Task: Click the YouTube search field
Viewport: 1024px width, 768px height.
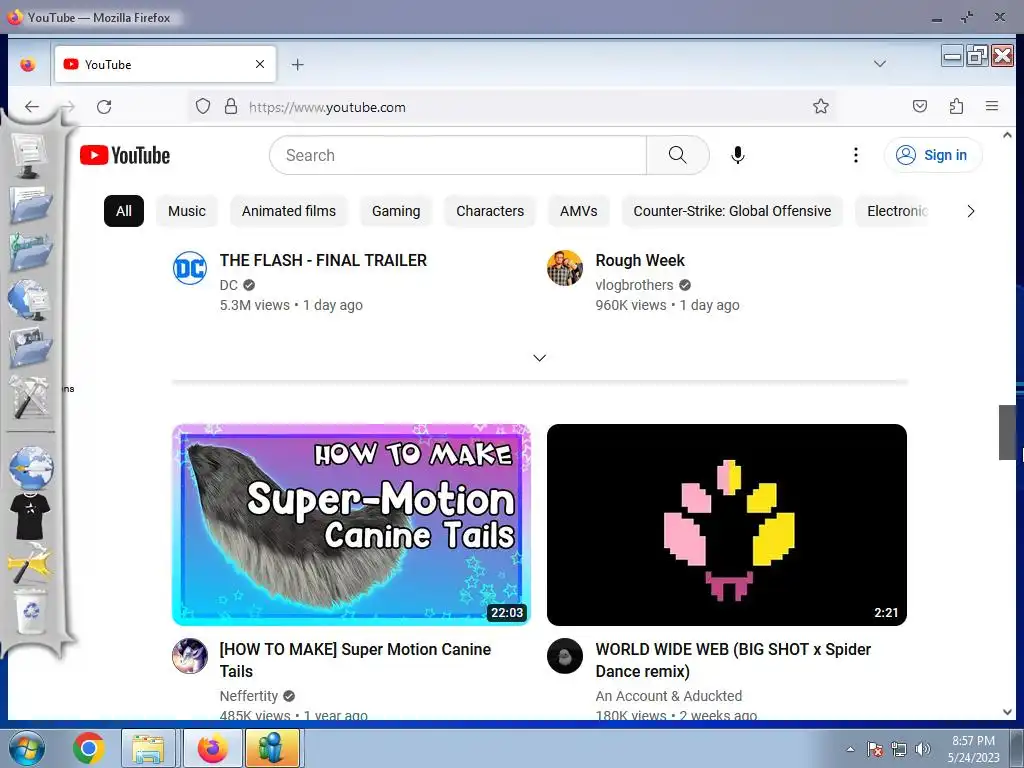Action: (458, 155)
